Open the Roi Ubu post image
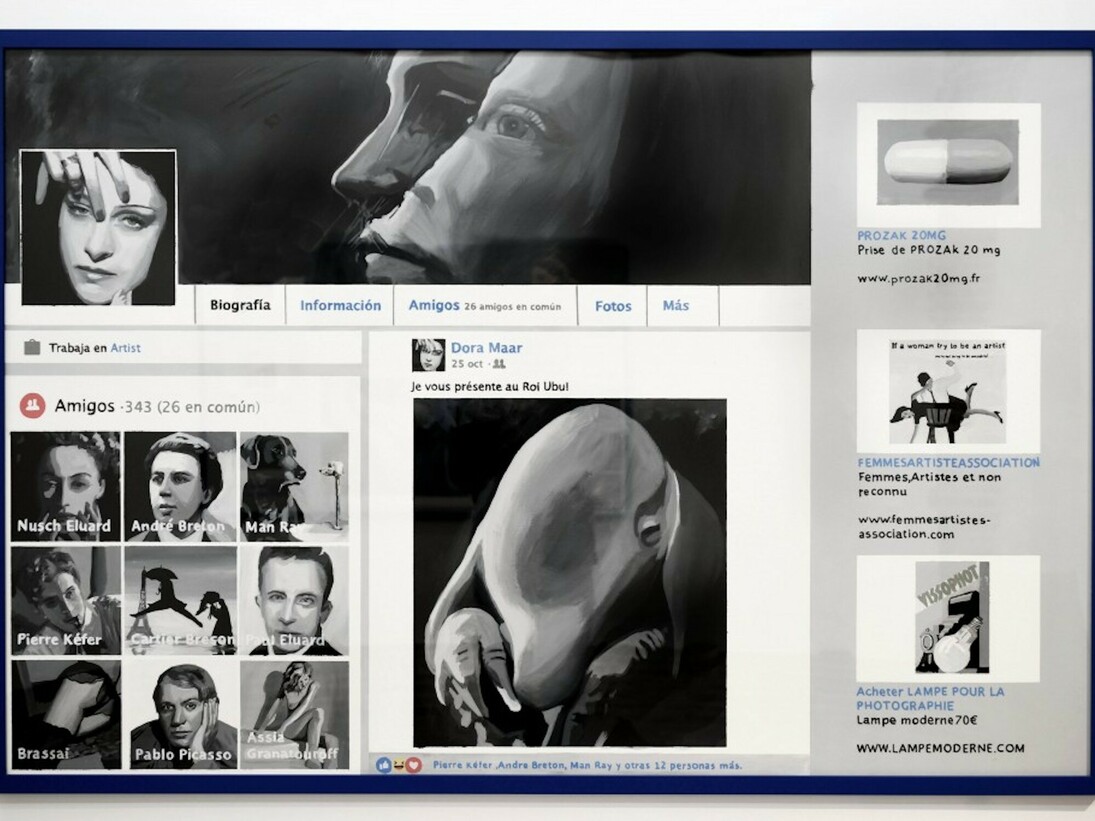Image resolution: width=1095 pixels, height=821 pixels. pyautogui.click(x=570, y=572)
